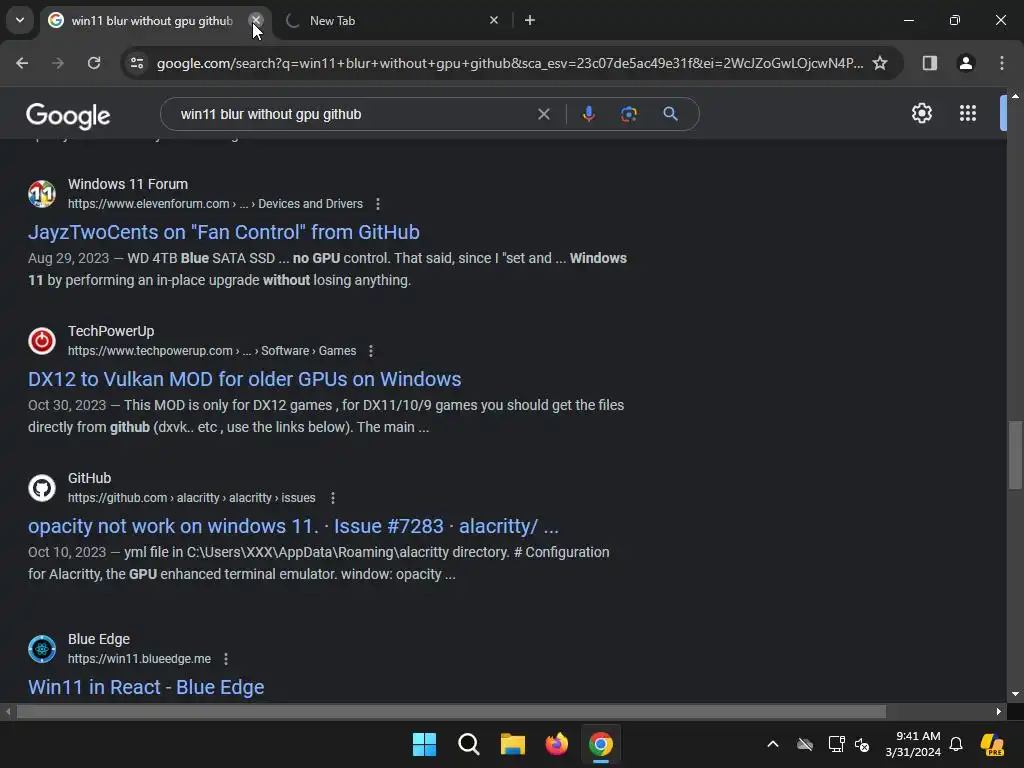Open more options for Blue Edge result
Viewport: 1024px width, 768px height.
click(226, 659)
